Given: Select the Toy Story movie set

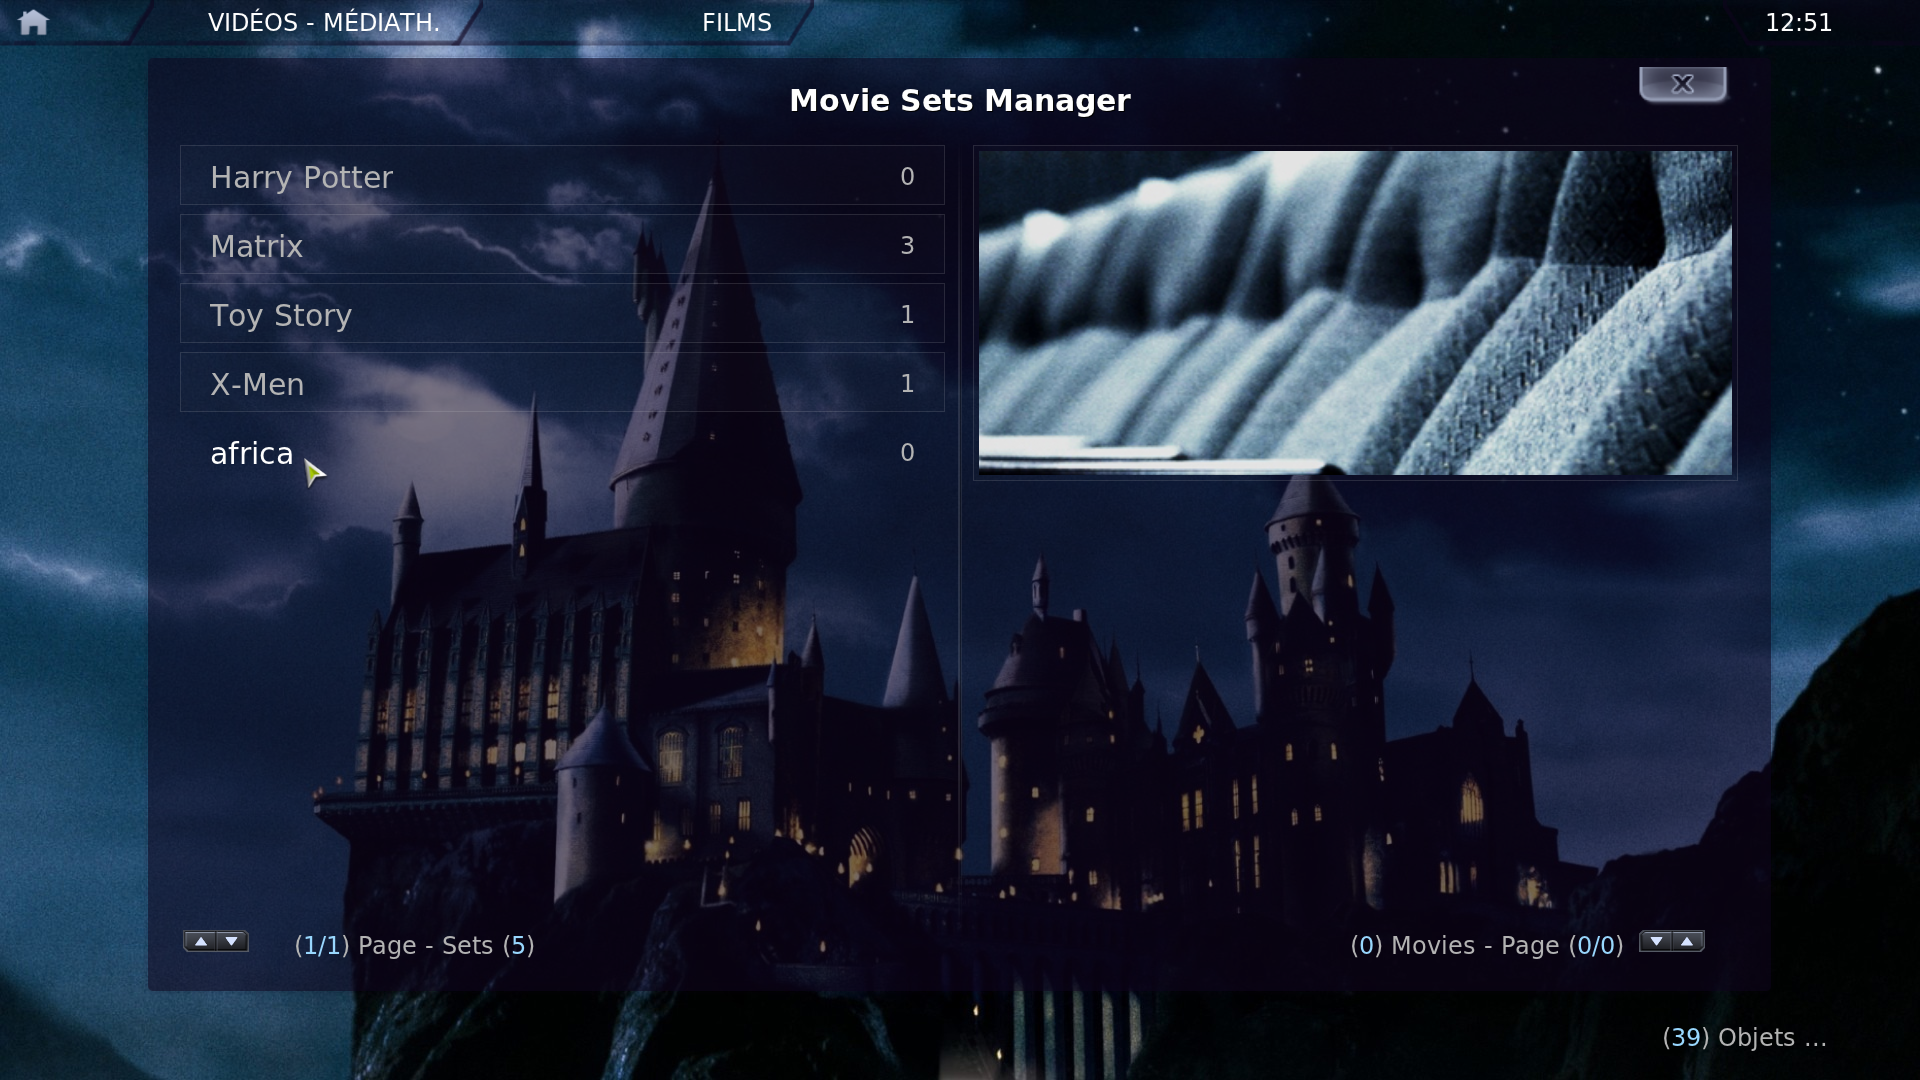Looking at the screenshot, I should pyautogui.click(x=562, y=314).
